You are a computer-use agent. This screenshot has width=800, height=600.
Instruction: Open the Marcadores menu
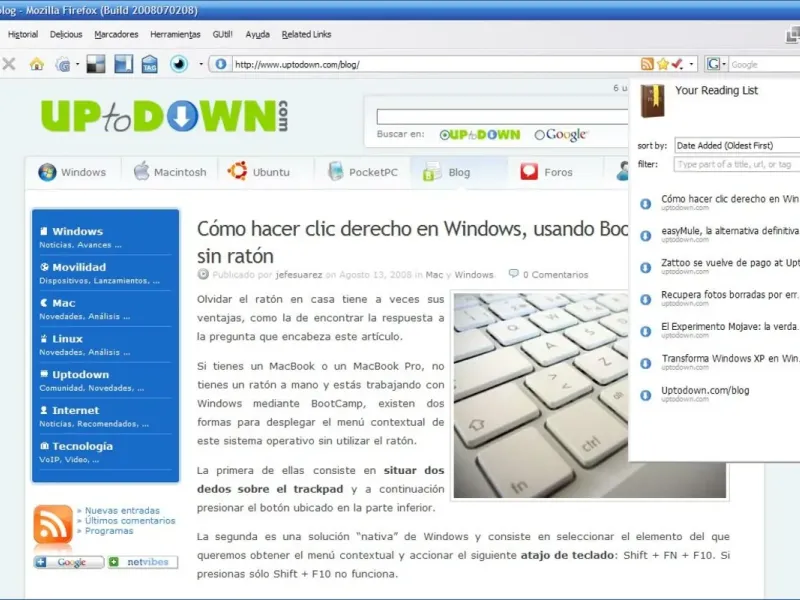click(x=116, y=34)
